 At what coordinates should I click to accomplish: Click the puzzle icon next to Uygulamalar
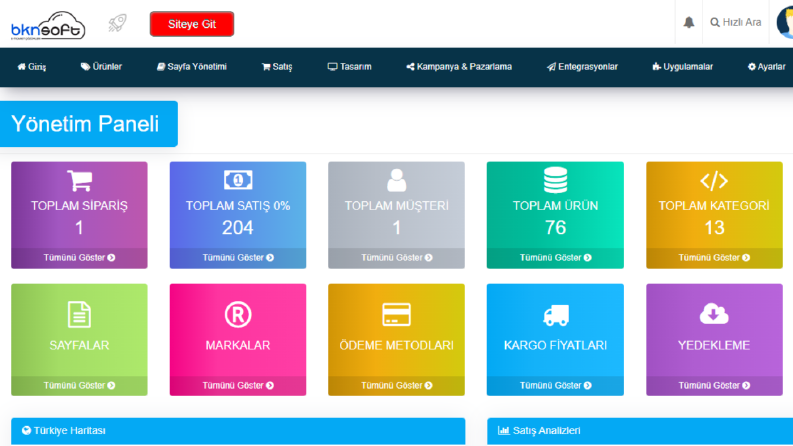click(x=656, y=67)
